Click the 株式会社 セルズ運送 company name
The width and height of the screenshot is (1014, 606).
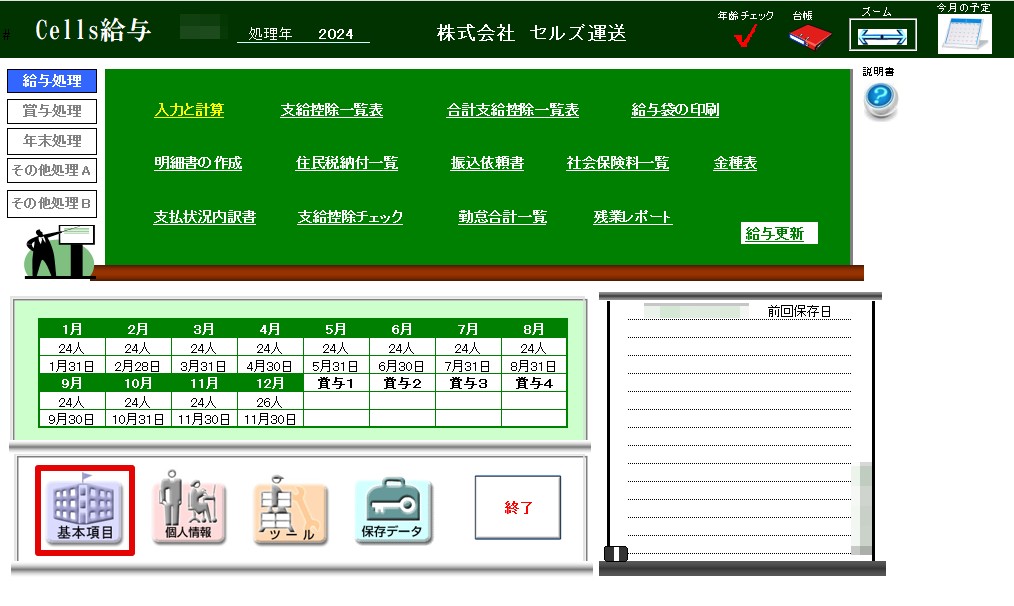[532, 33]
